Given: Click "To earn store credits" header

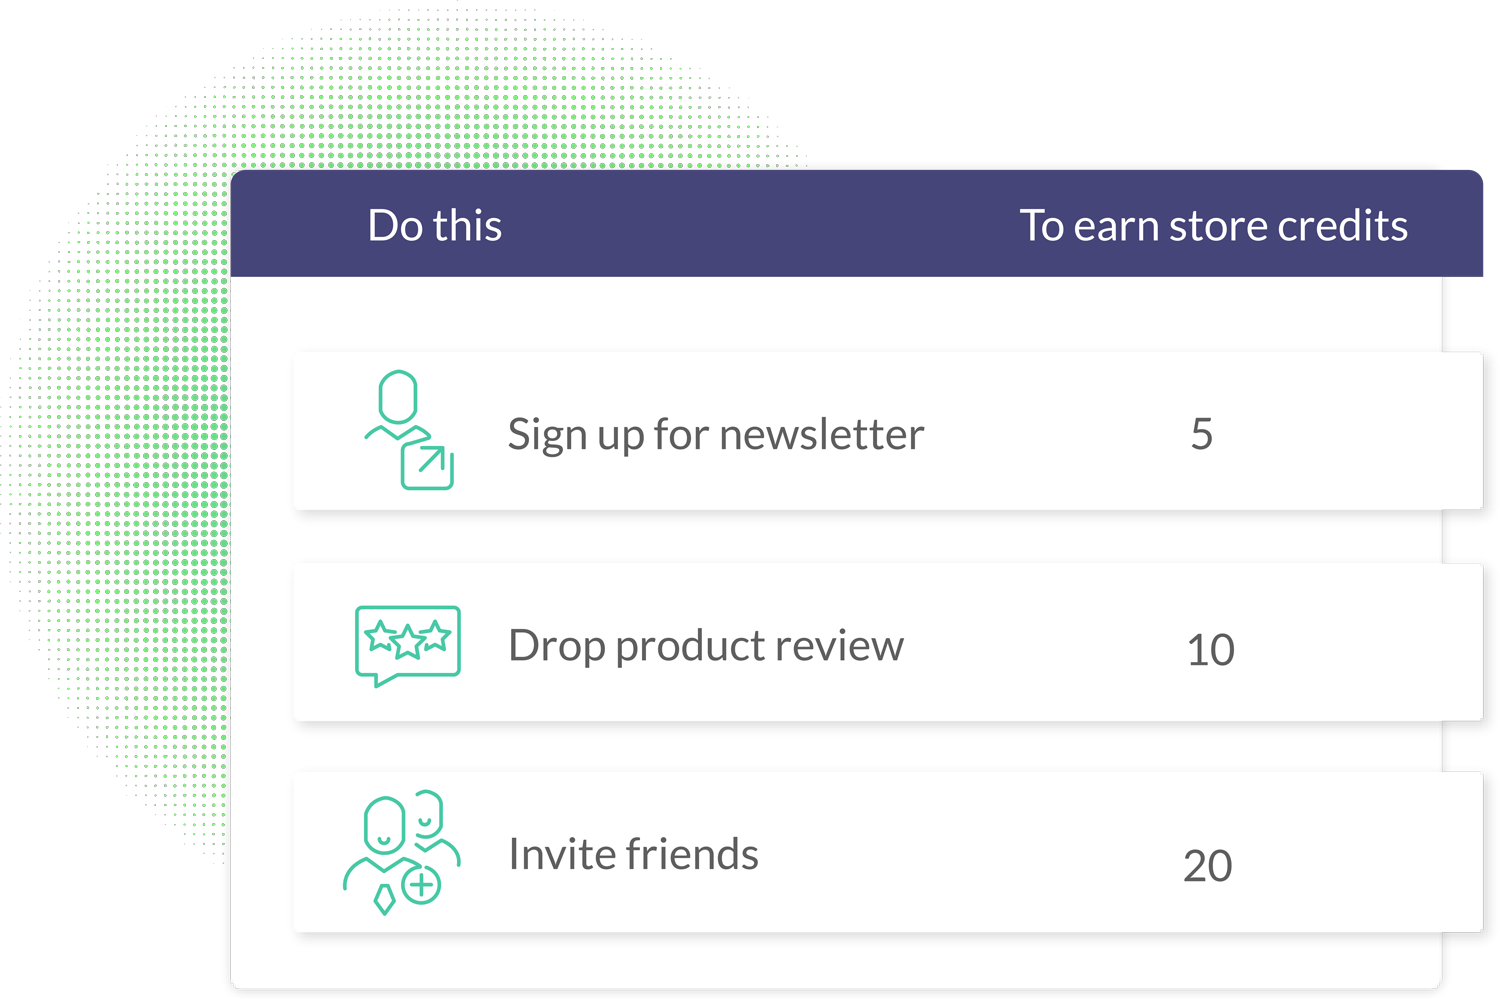Looking at the screenshot, I should click(1213, 225).
